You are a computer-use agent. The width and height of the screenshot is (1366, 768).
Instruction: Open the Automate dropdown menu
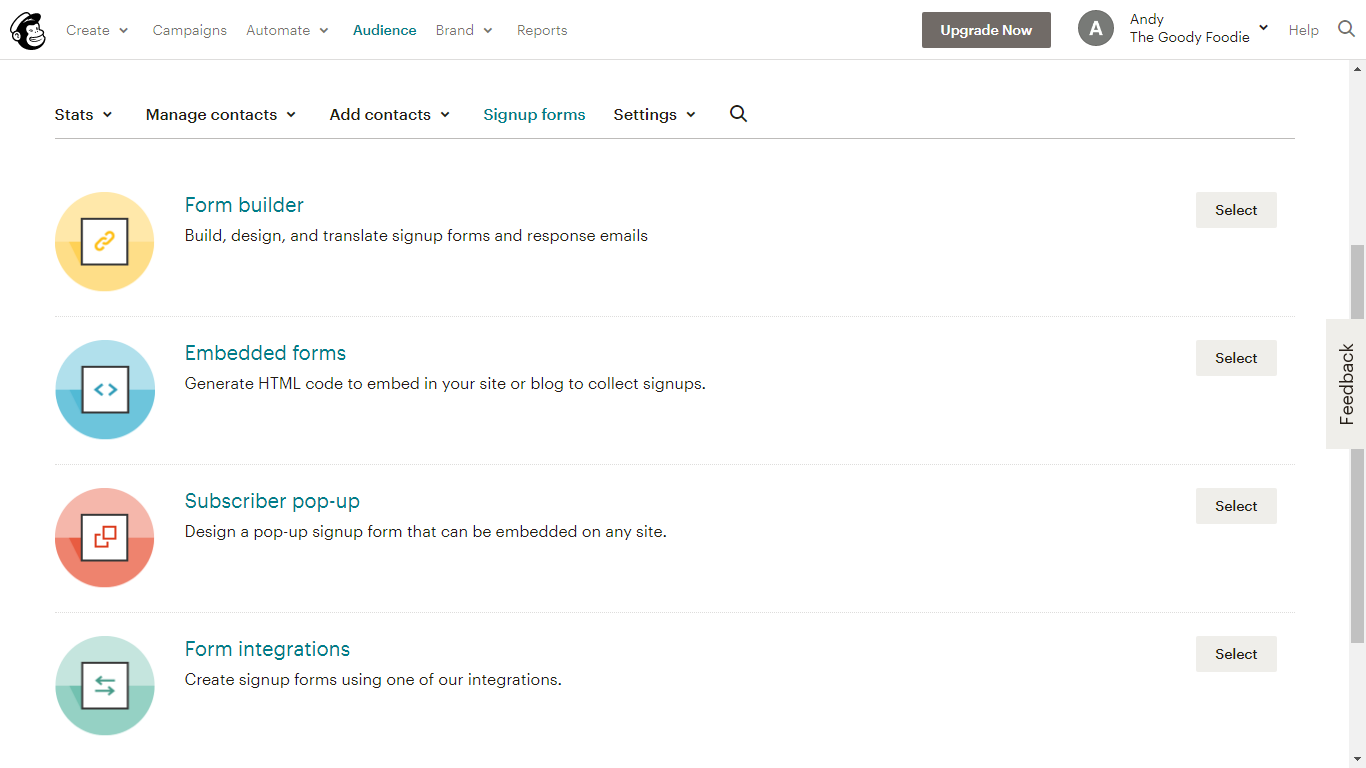287,30
